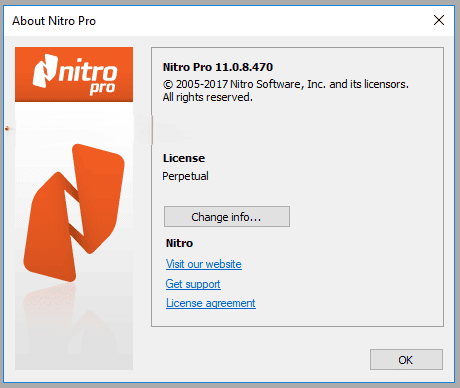
Task: Click the Nitro heading above the links
Action: pyautogui.click(x=179, y=243)
